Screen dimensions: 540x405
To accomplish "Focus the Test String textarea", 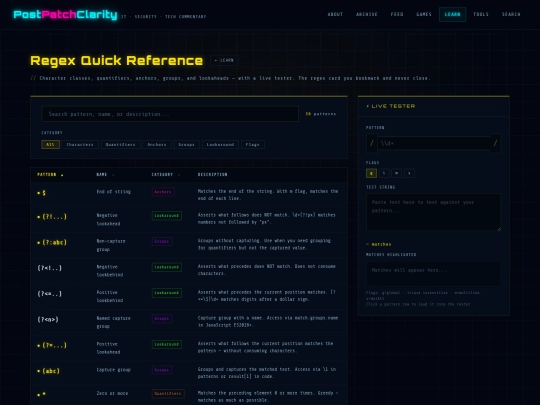I will [x=433, y=212].
